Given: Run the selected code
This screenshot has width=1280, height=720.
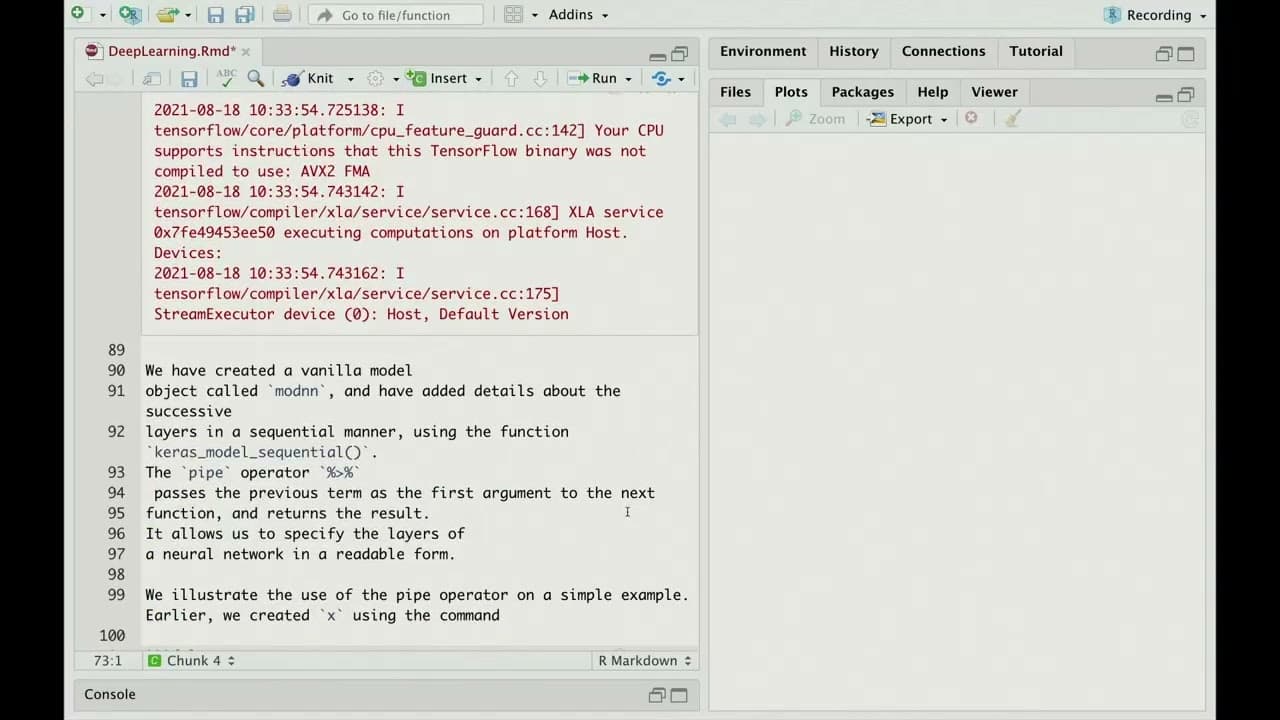Looking at the screenshot, I should click(592, 78).
